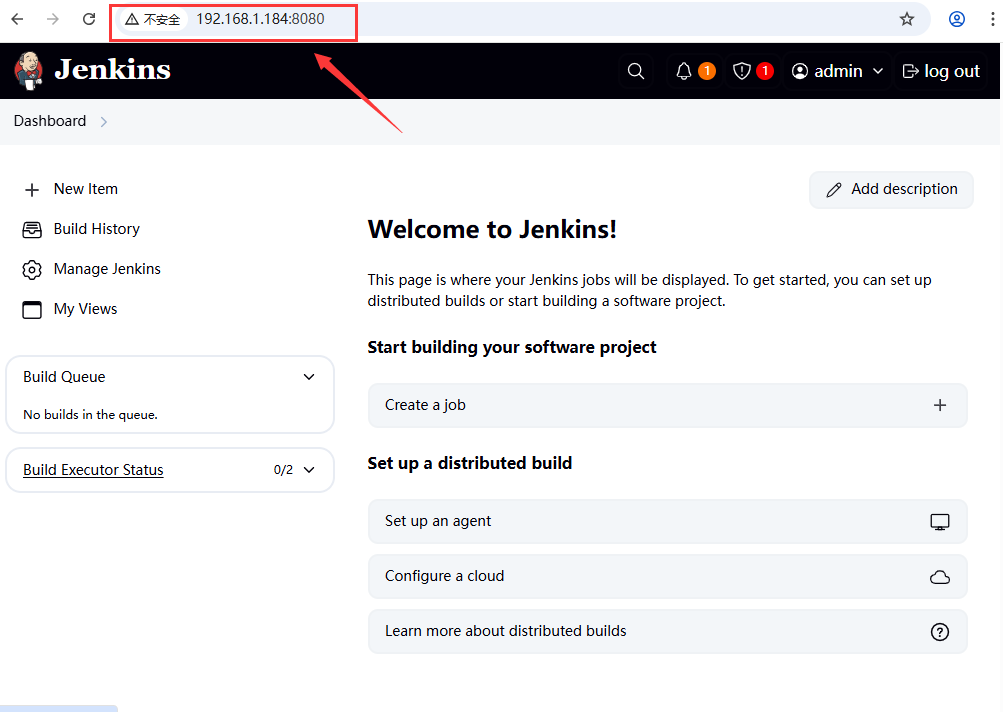Open Build History from the sidebar icon
Screen dimensions: 1003x712
[31, 229]
